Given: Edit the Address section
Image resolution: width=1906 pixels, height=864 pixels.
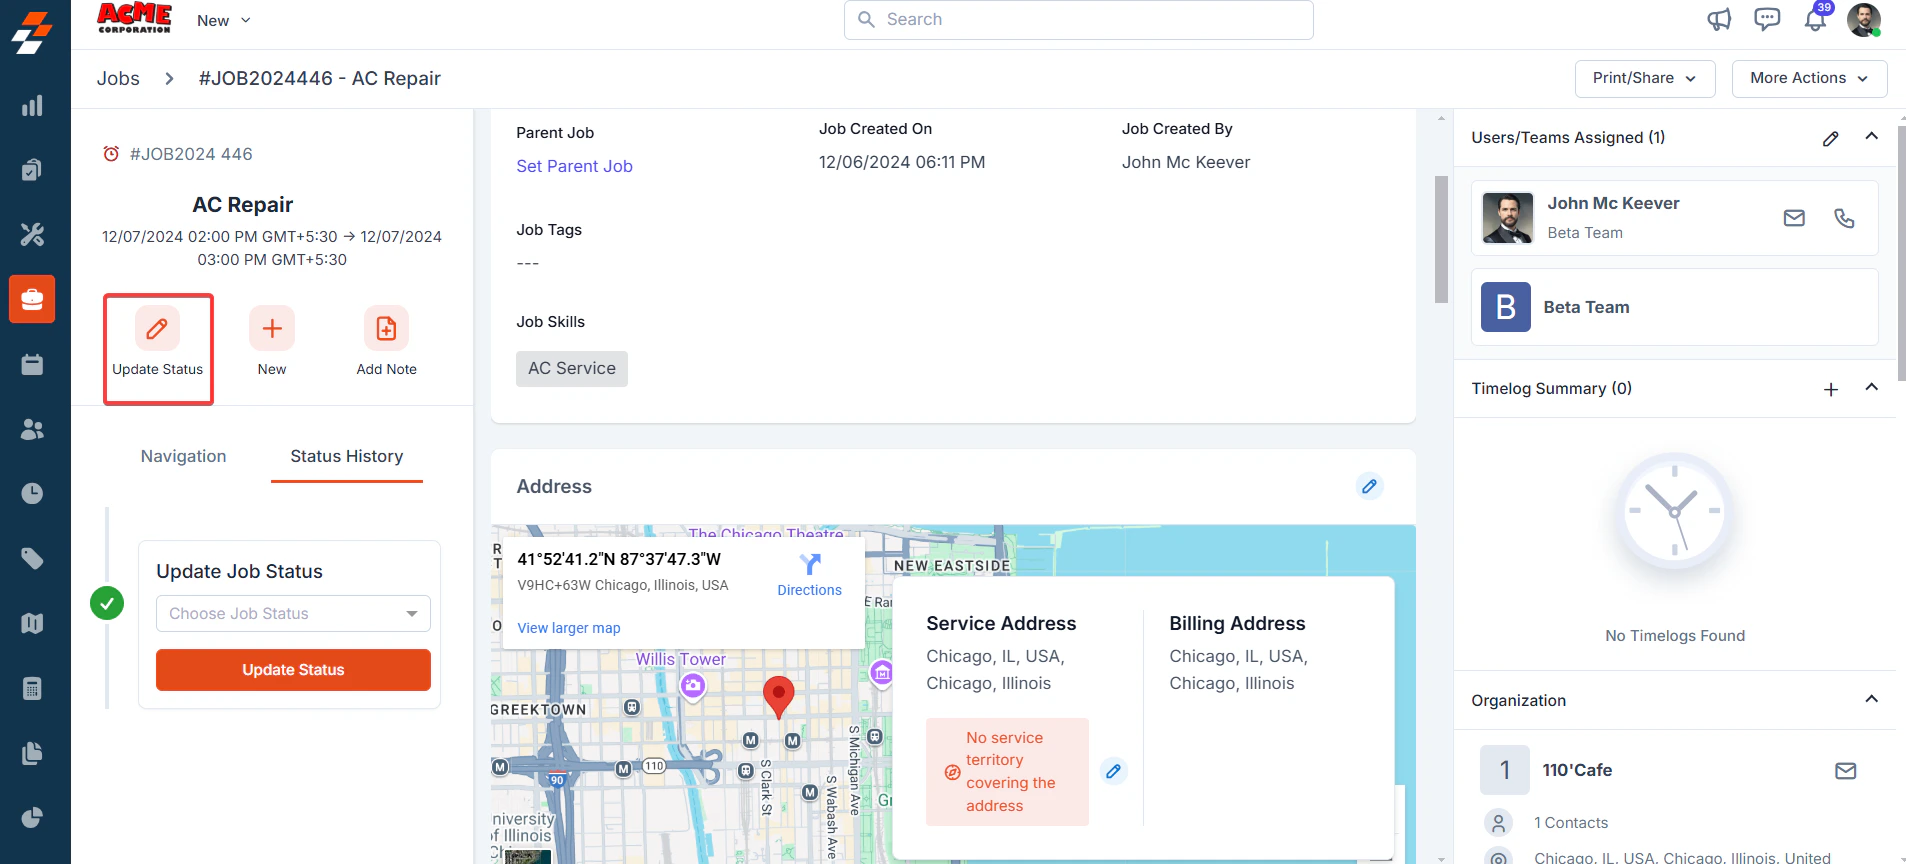Looking at the screenshot, I should [1369, 486].
